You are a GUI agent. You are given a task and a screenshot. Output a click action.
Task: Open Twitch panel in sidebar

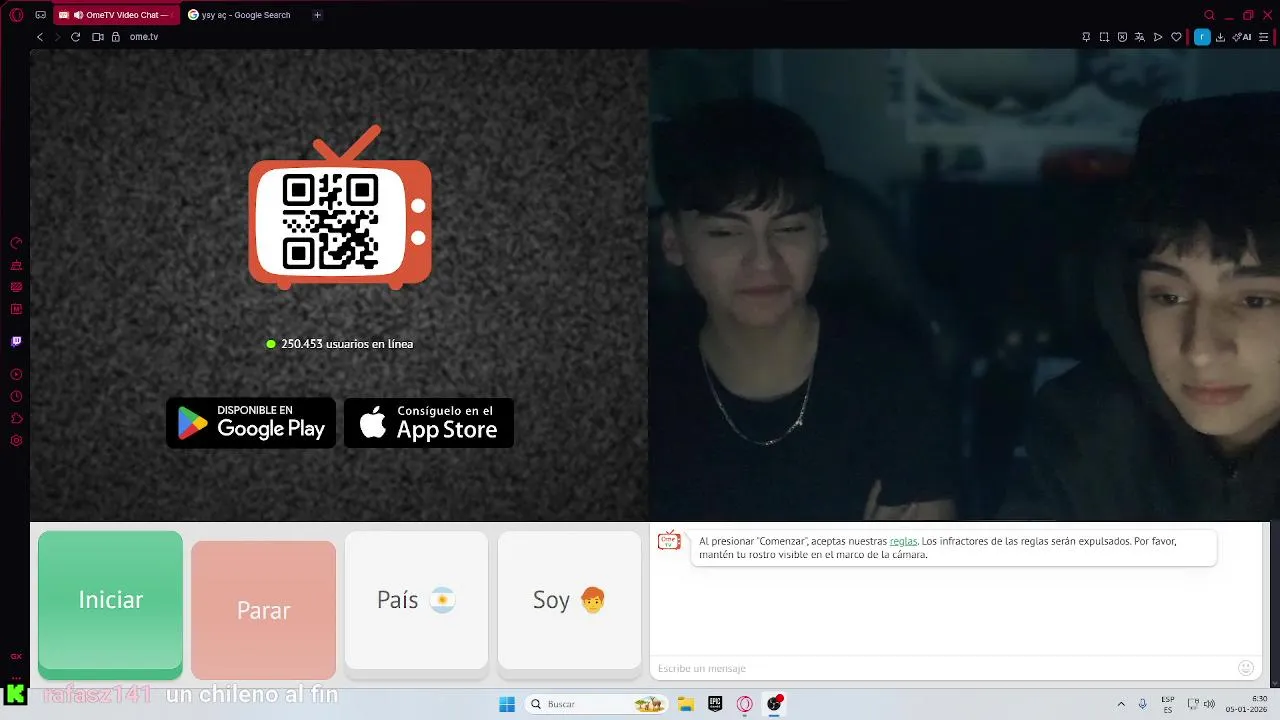[x=16, y=341]
